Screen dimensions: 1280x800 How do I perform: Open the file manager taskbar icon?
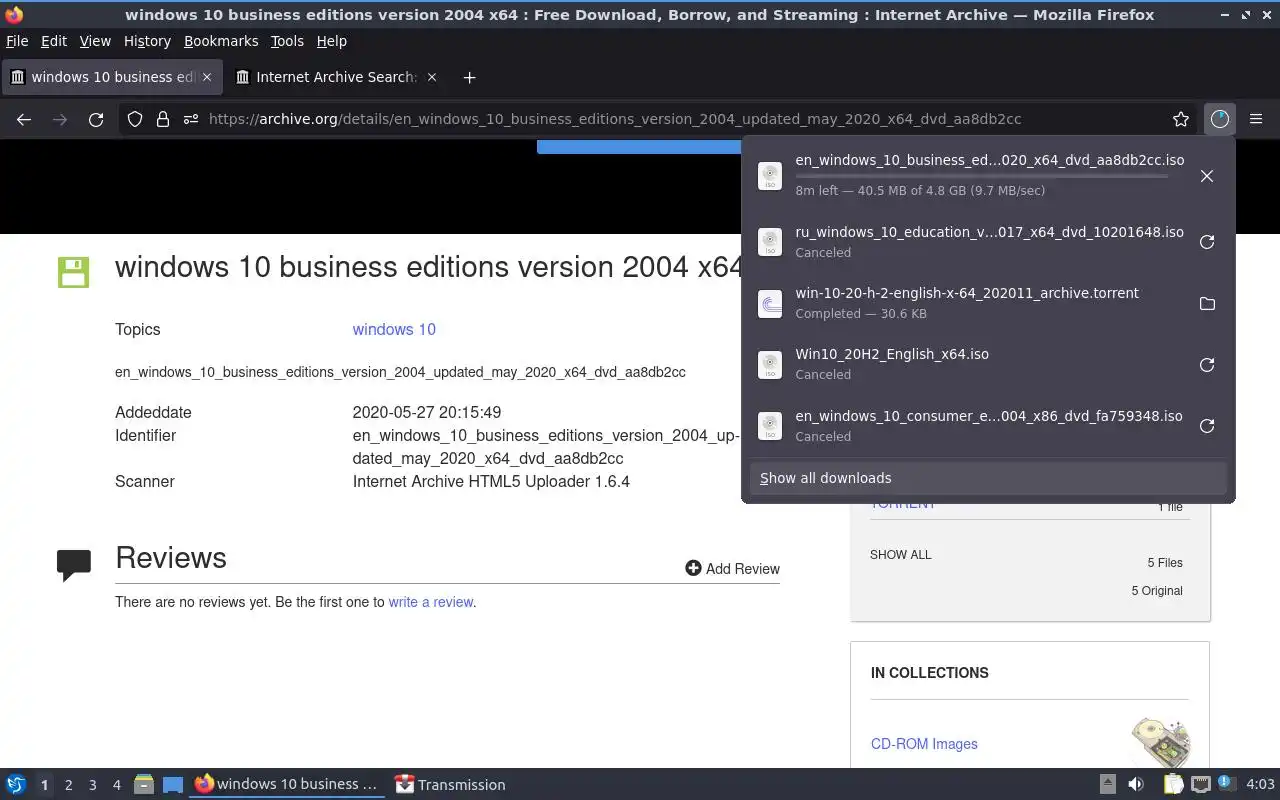[144, 785]
